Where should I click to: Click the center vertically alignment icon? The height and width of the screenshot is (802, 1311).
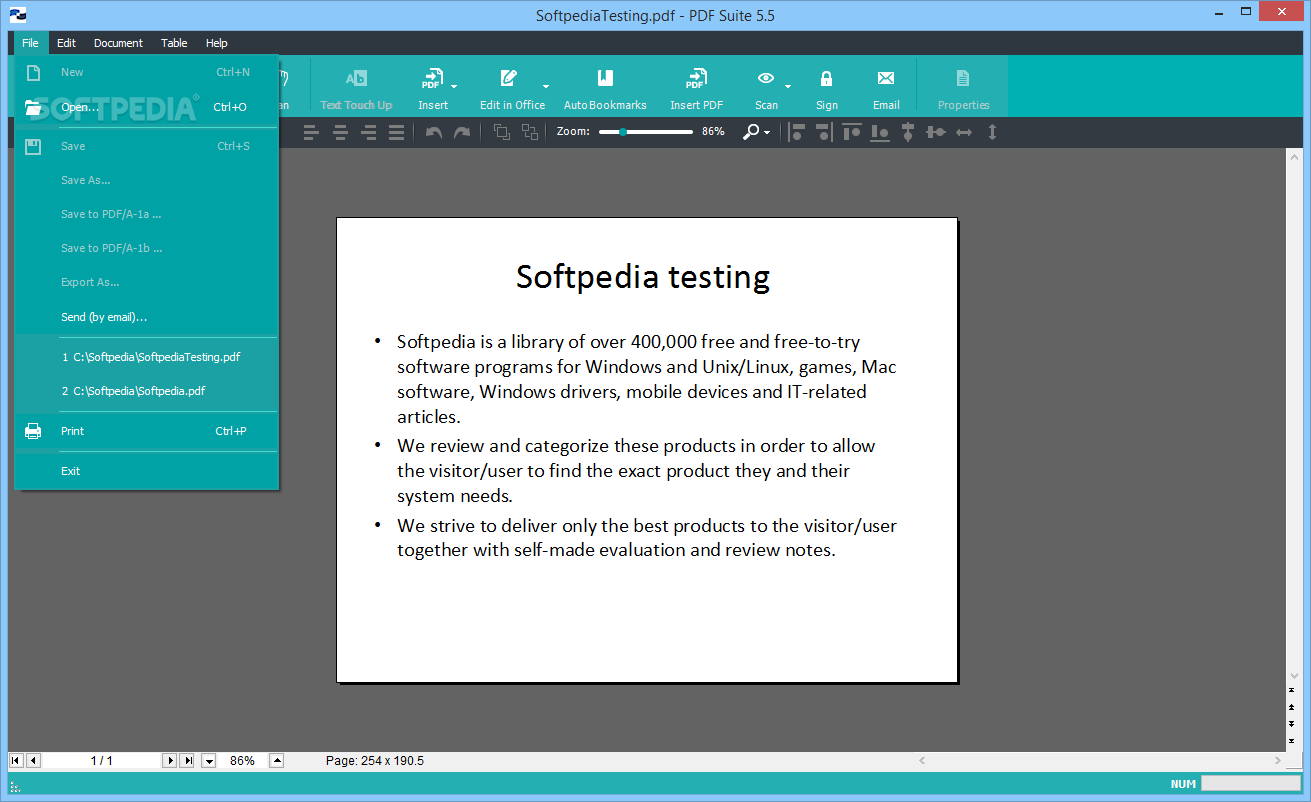tap(908, 132)
